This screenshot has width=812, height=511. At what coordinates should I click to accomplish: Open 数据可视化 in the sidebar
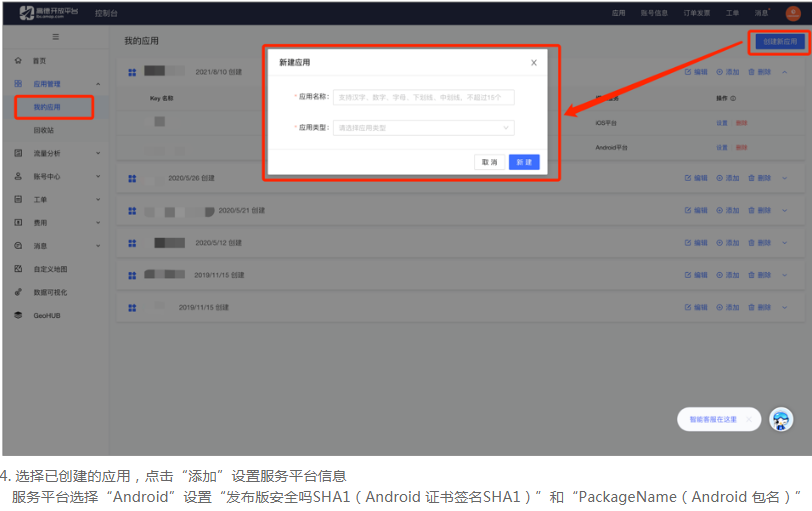tap(50, 292)
